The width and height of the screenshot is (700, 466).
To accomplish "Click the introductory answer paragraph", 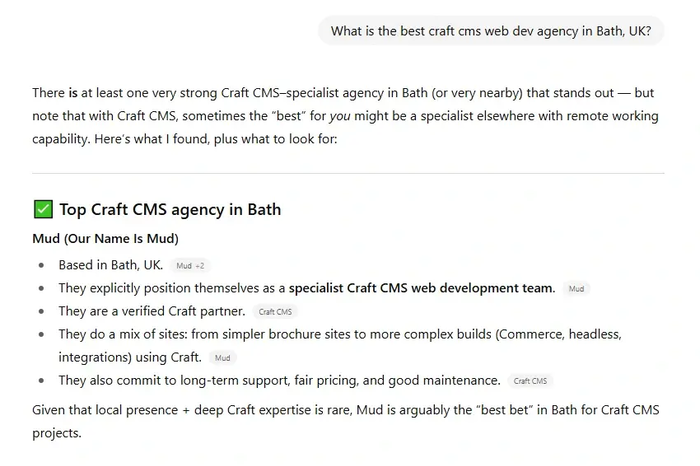I will [345, 116].
